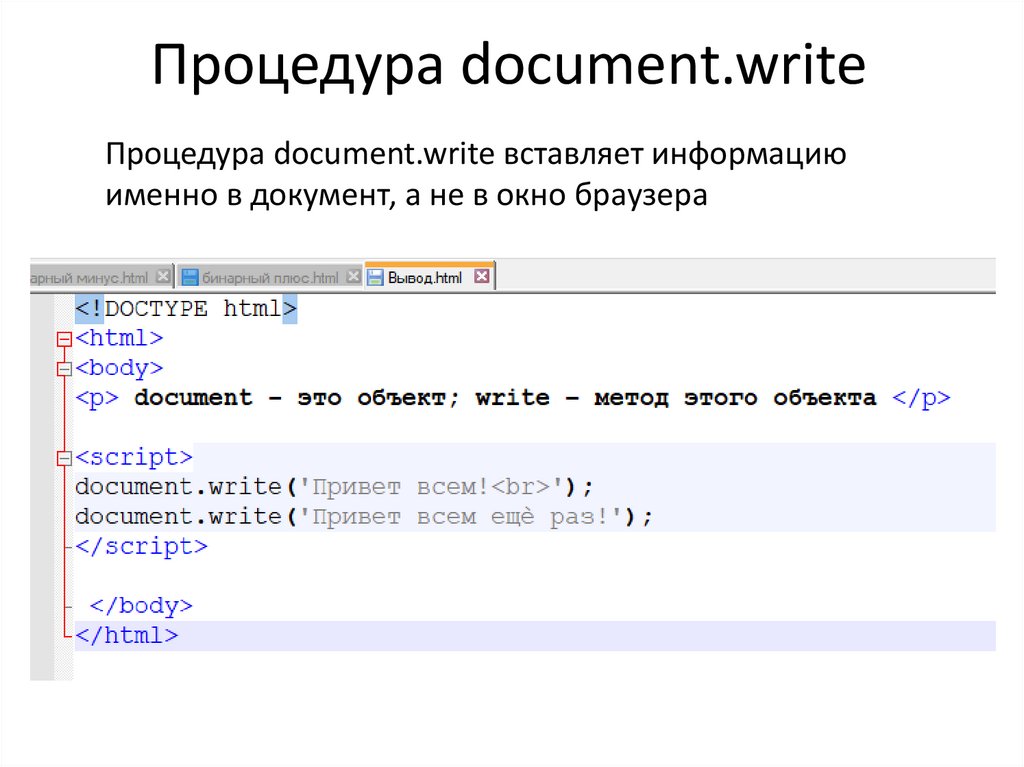Viewport: 1024px width, 767px height.
Task: Click the save icon on Вывод.html tab
Action: [376, 277]
